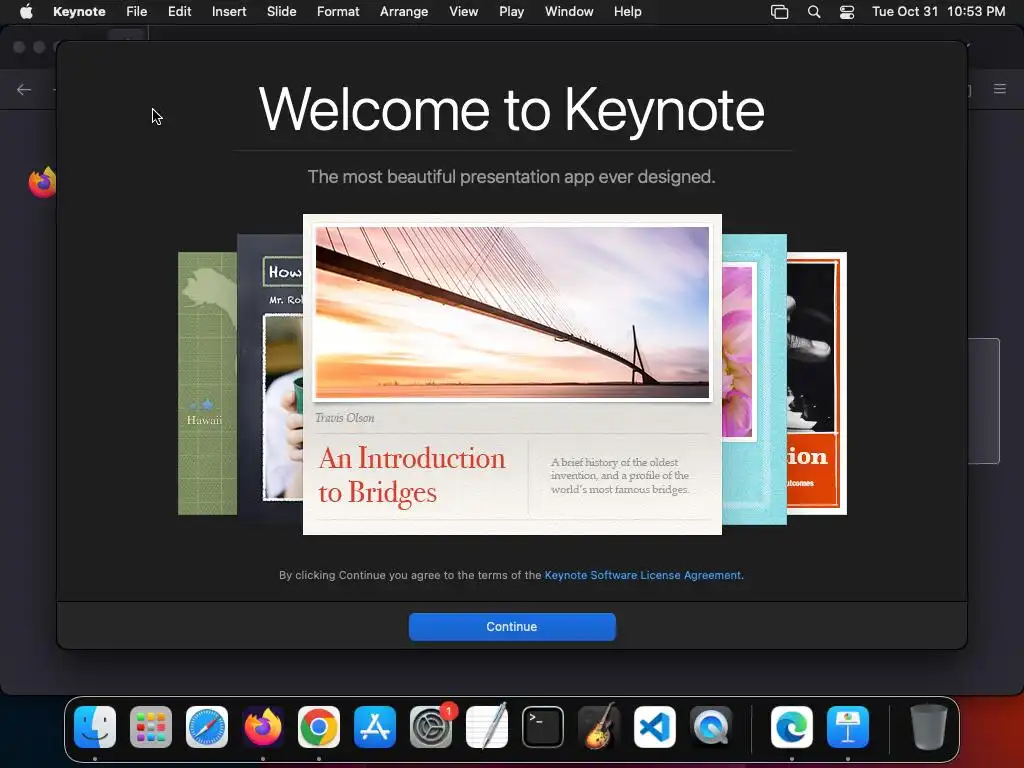Open the Arrange menu
1024x768 pixels.
coord(404,12)
